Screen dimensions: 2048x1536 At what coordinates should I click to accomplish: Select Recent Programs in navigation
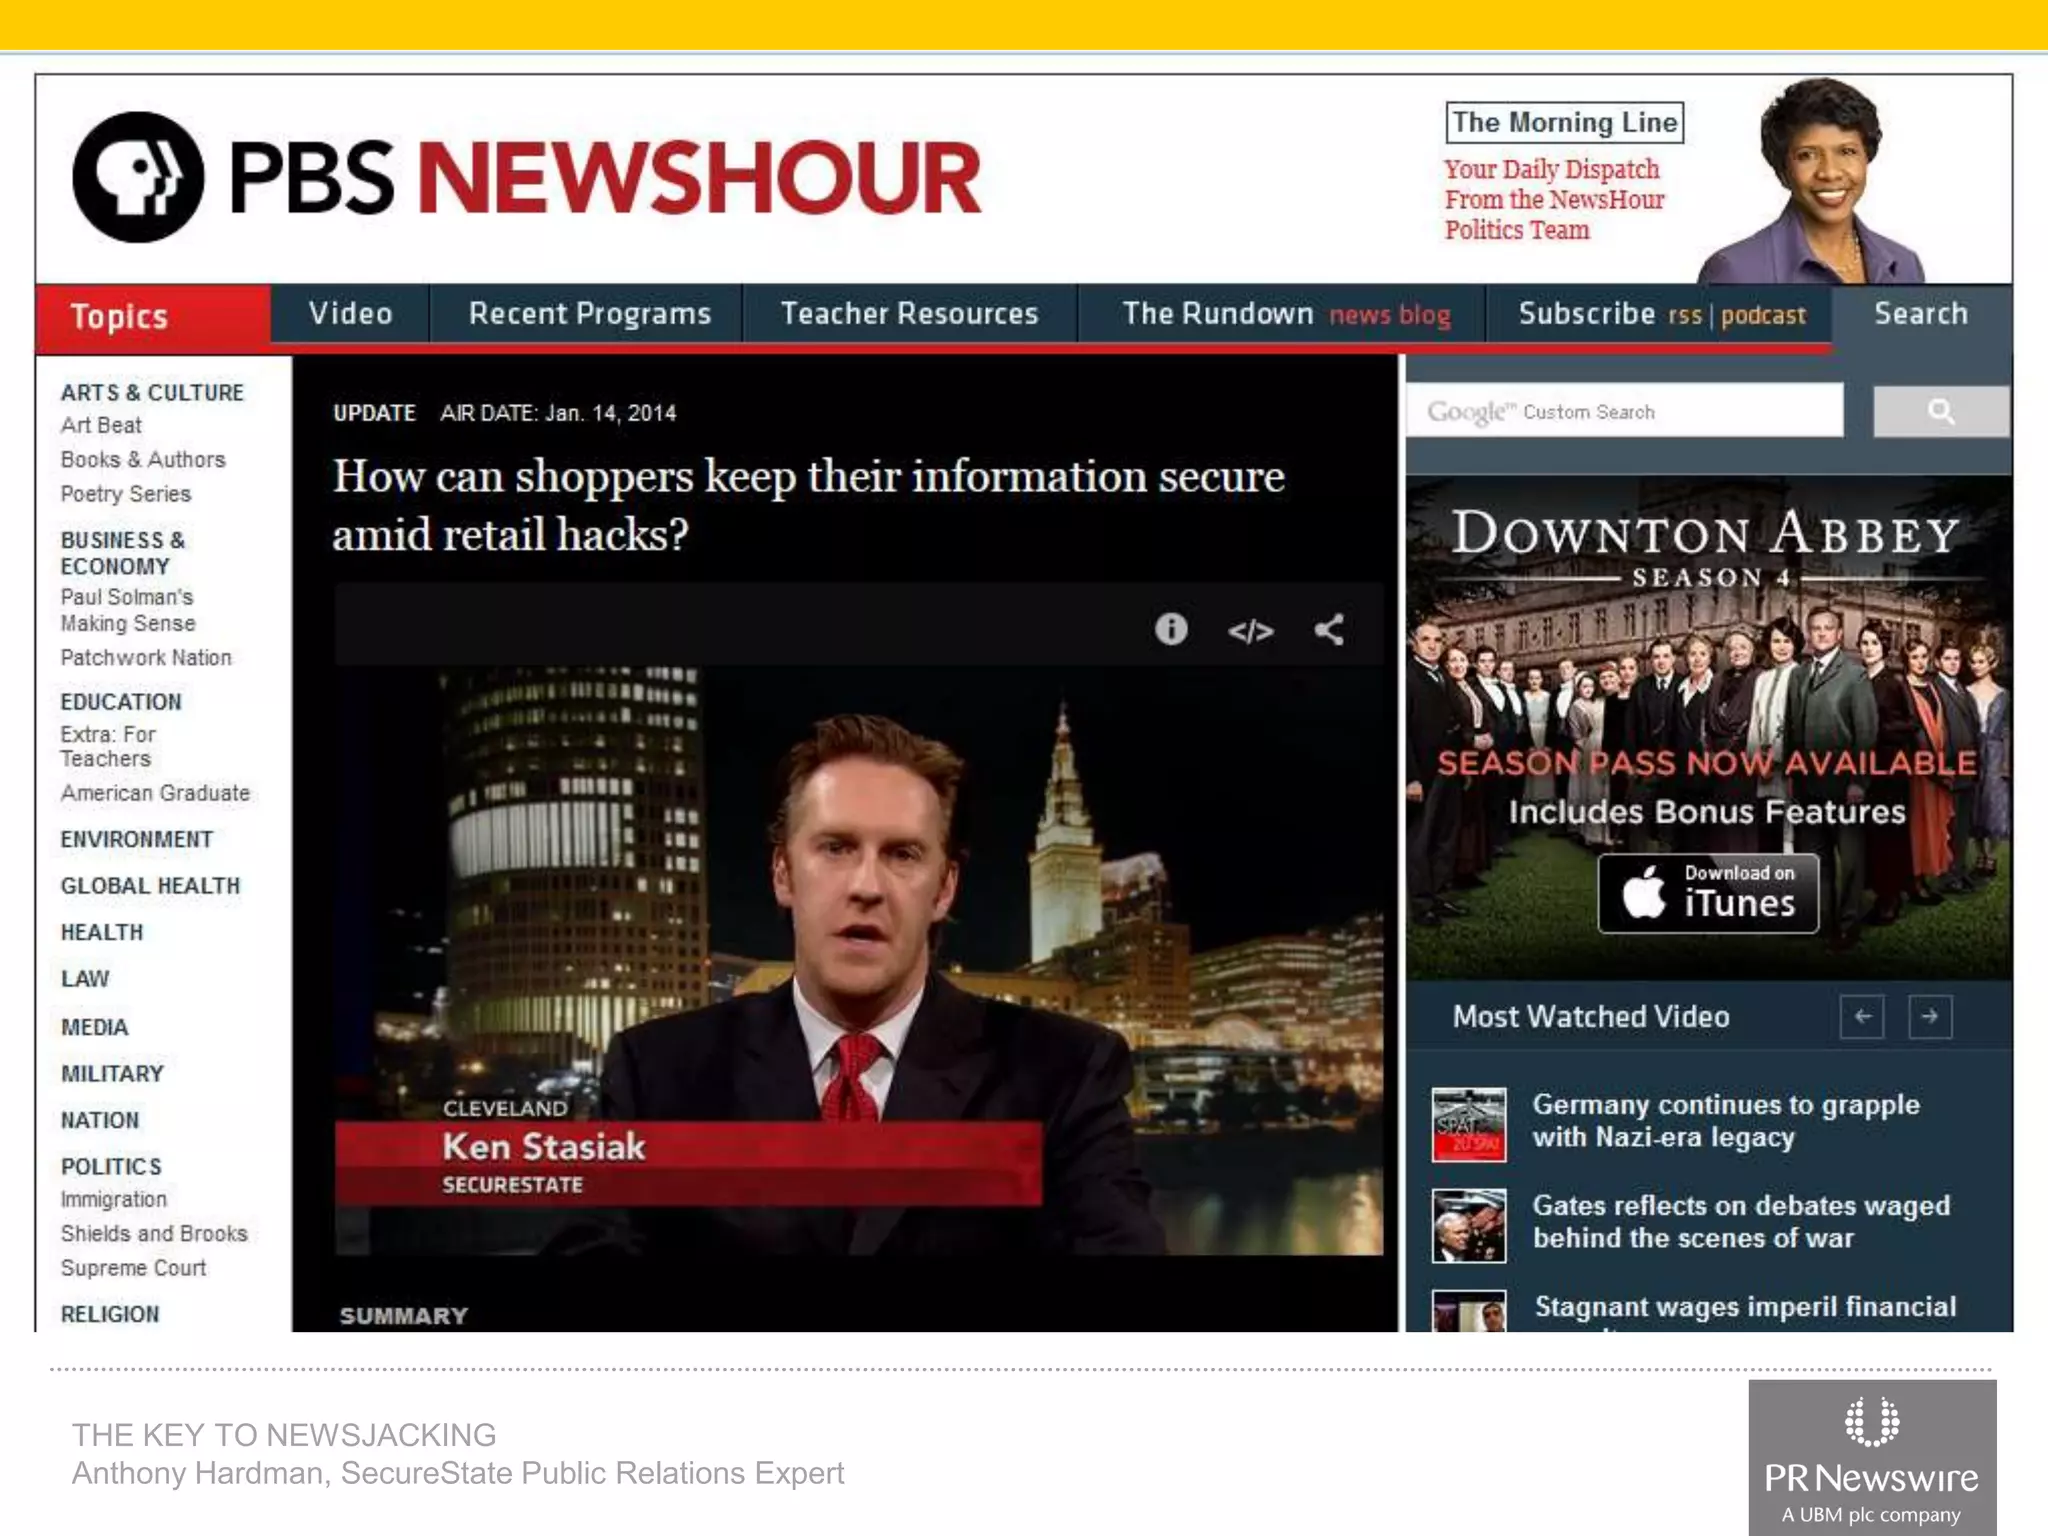coord(590,314)
